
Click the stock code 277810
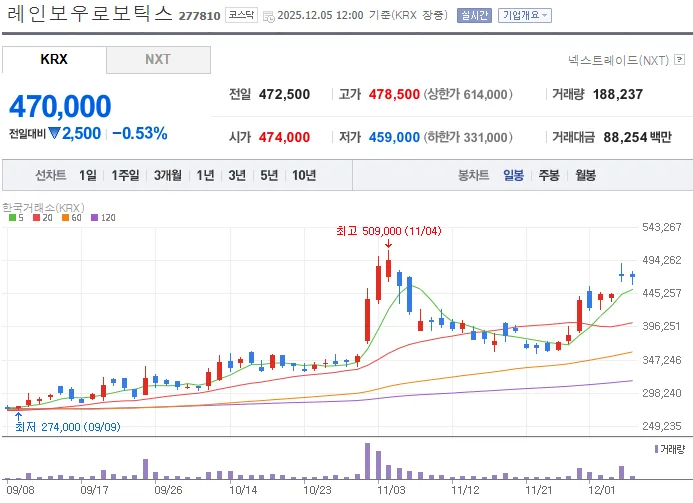(199, 16)
